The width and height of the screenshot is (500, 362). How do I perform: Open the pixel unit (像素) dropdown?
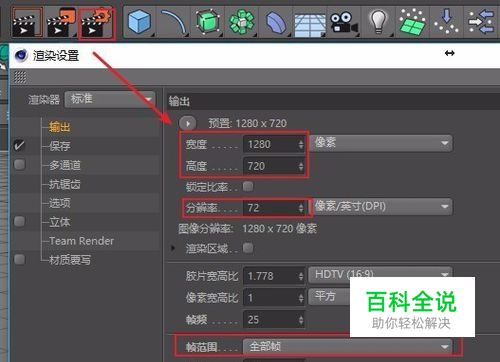tap(380, 143)
